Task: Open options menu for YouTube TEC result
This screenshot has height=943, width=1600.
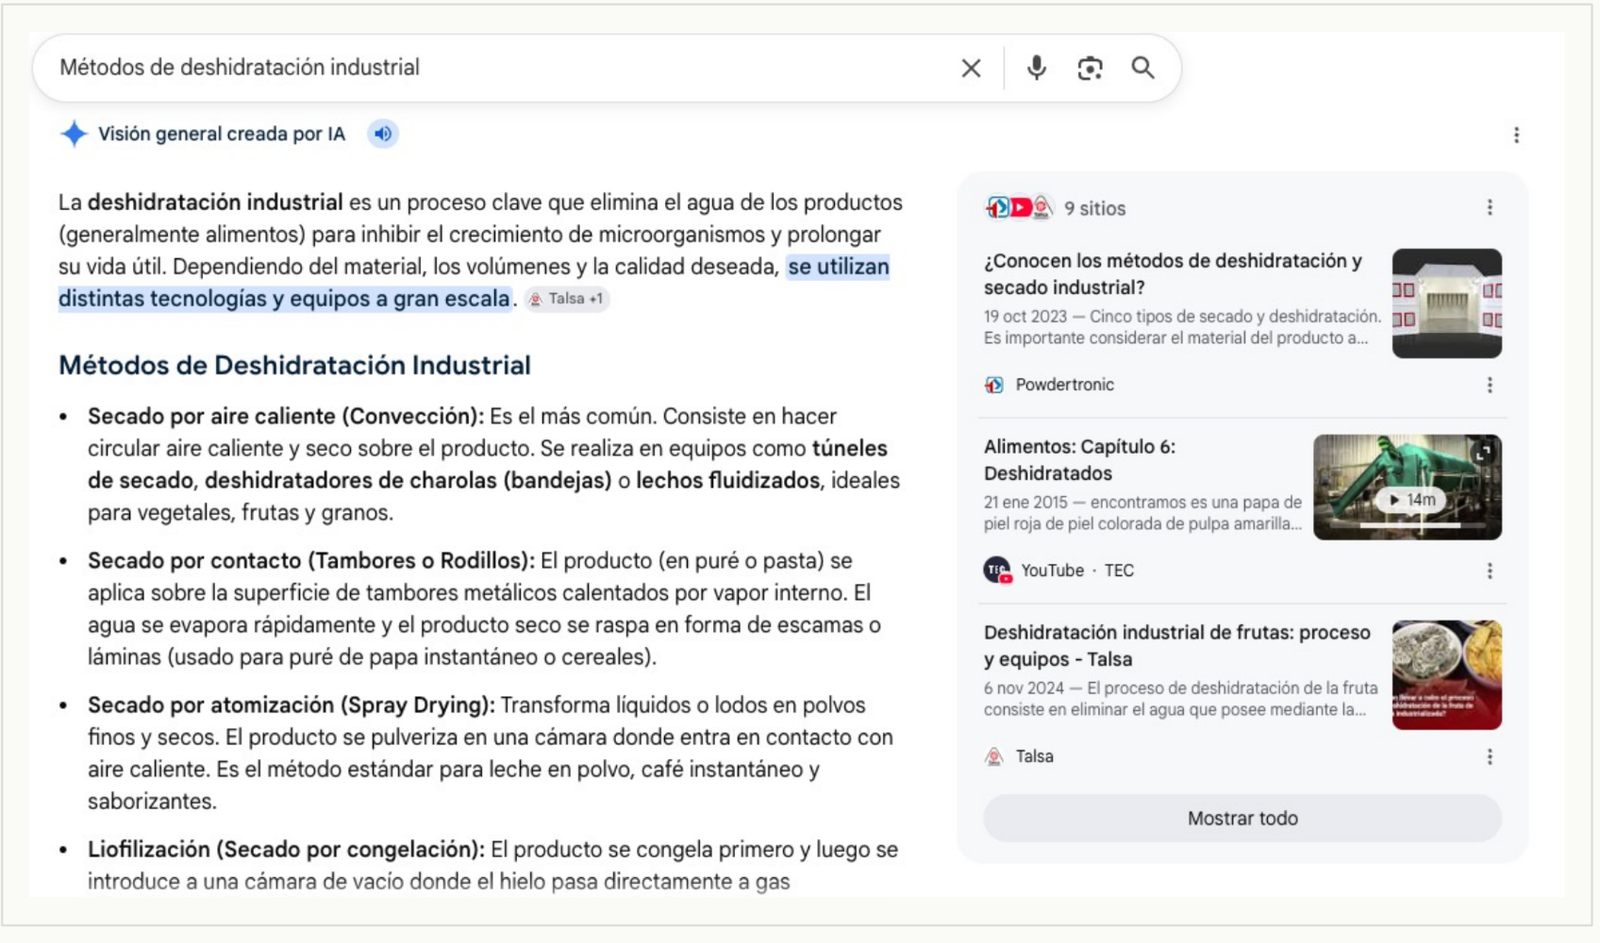Action: point(1489,571)
